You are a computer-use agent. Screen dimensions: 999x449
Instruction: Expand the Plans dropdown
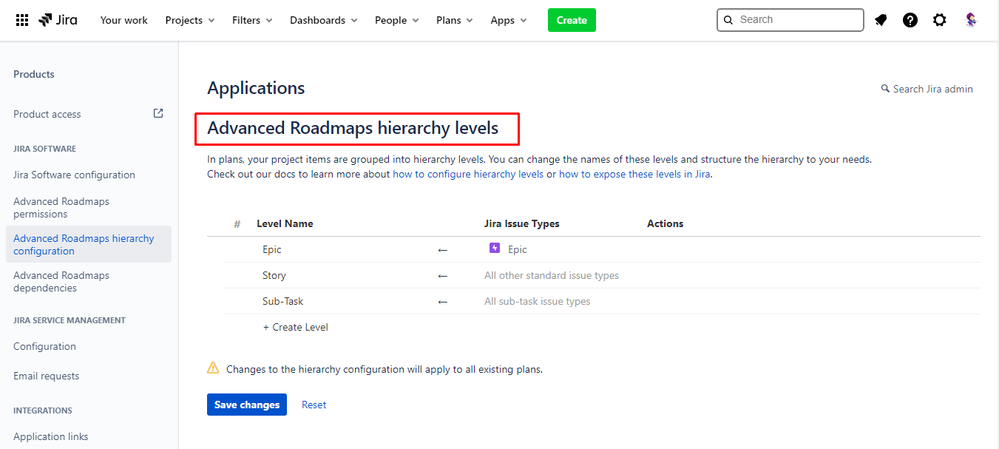[455, 20]
